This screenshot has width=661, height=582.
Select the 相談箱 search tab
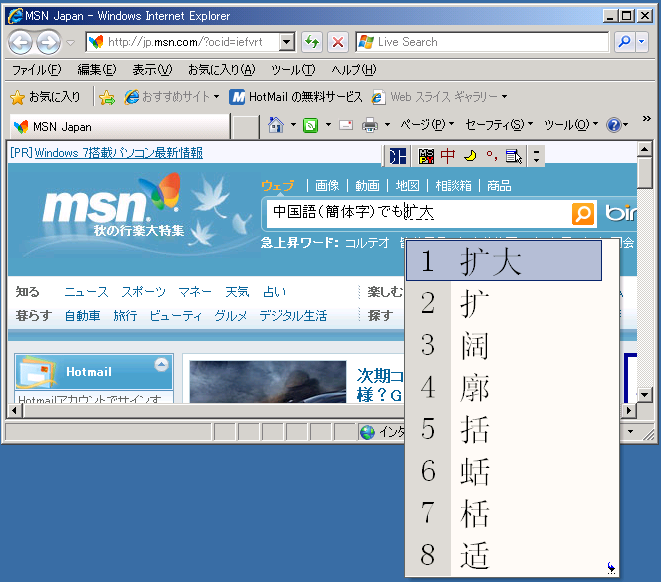[453, 185]
